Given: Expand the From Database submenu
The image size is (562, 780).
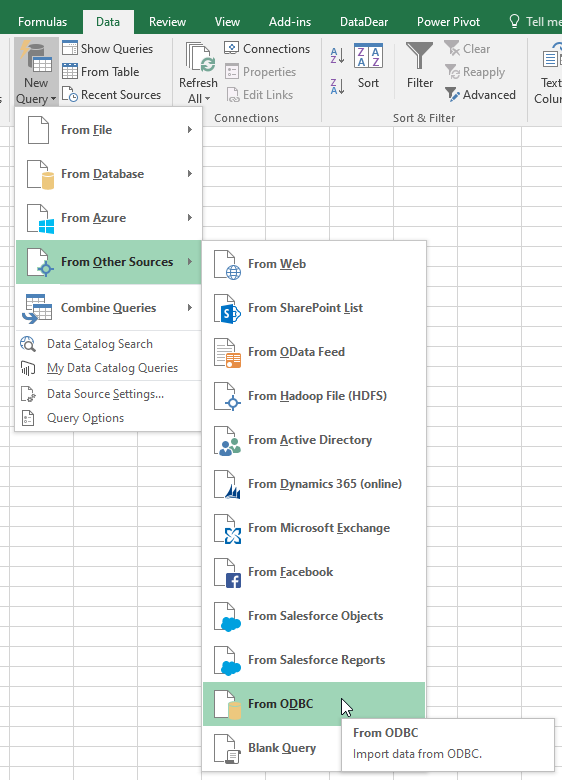Looking at the screenshot, I should point(108,174).
